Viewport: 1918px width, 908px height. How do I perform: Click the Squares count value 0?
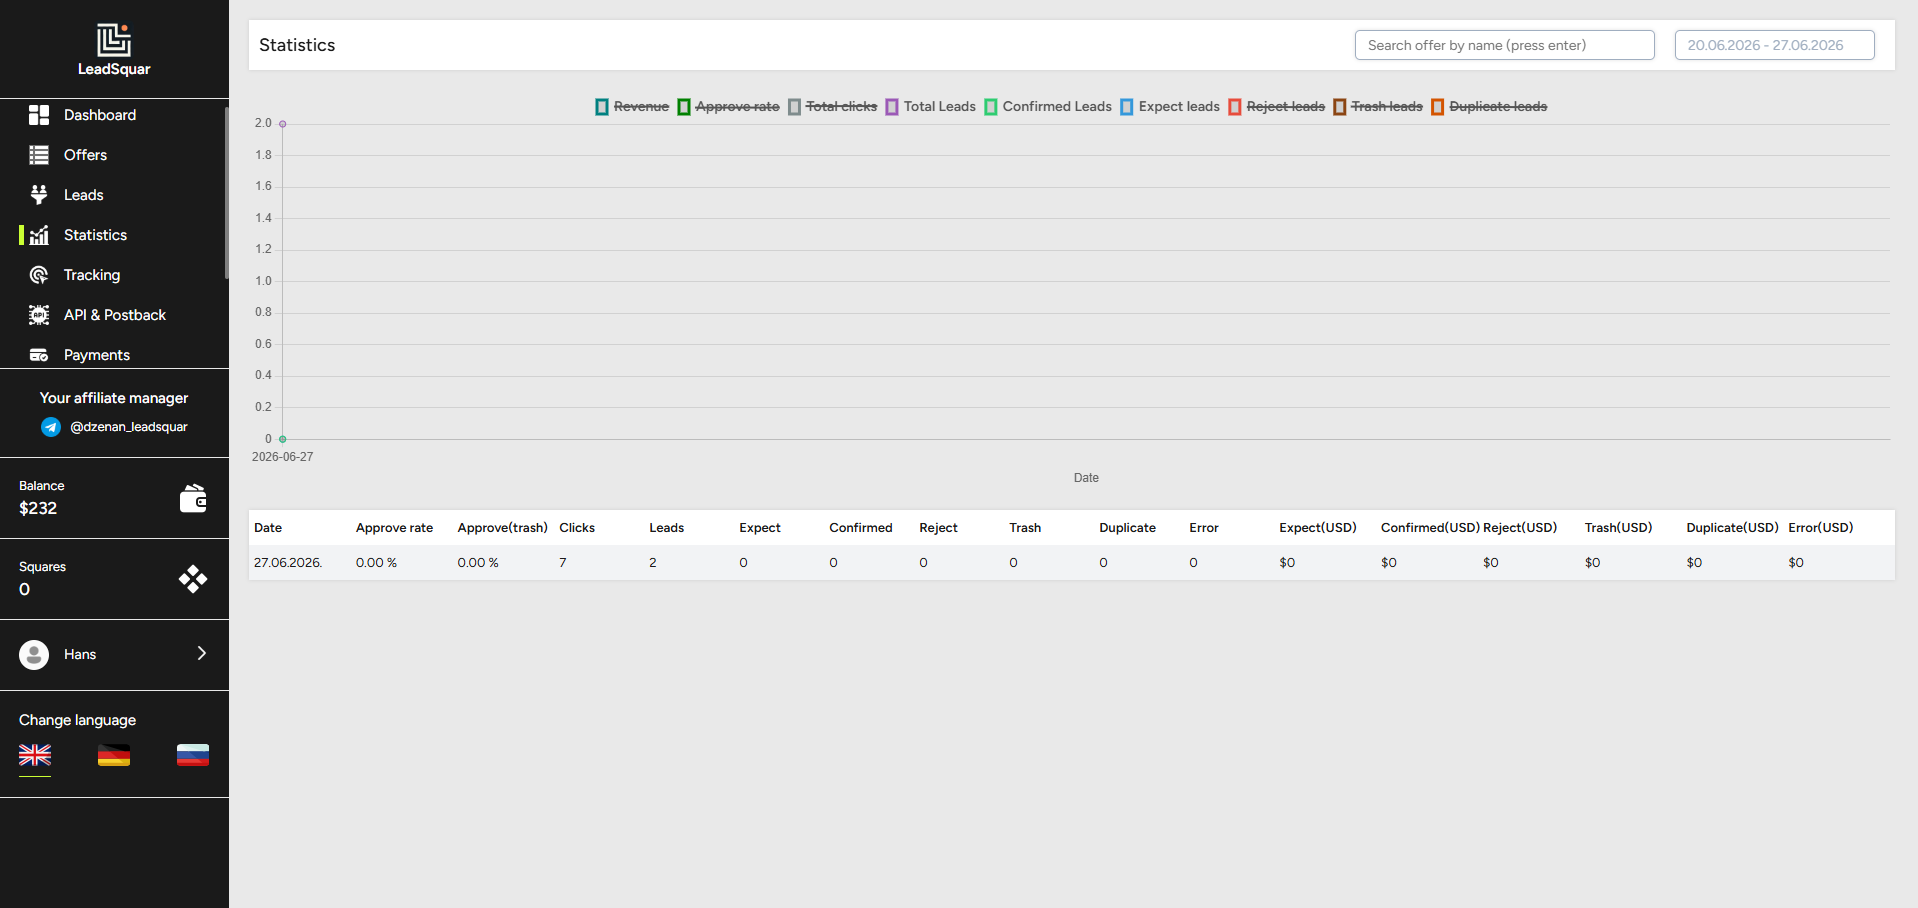tap(25, 589)
